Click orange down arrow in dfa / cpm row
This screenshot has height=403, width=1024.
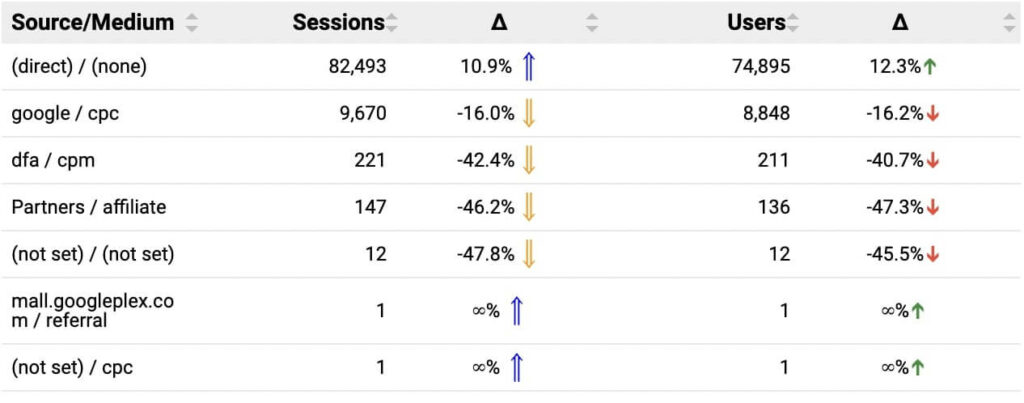(529, 160)
